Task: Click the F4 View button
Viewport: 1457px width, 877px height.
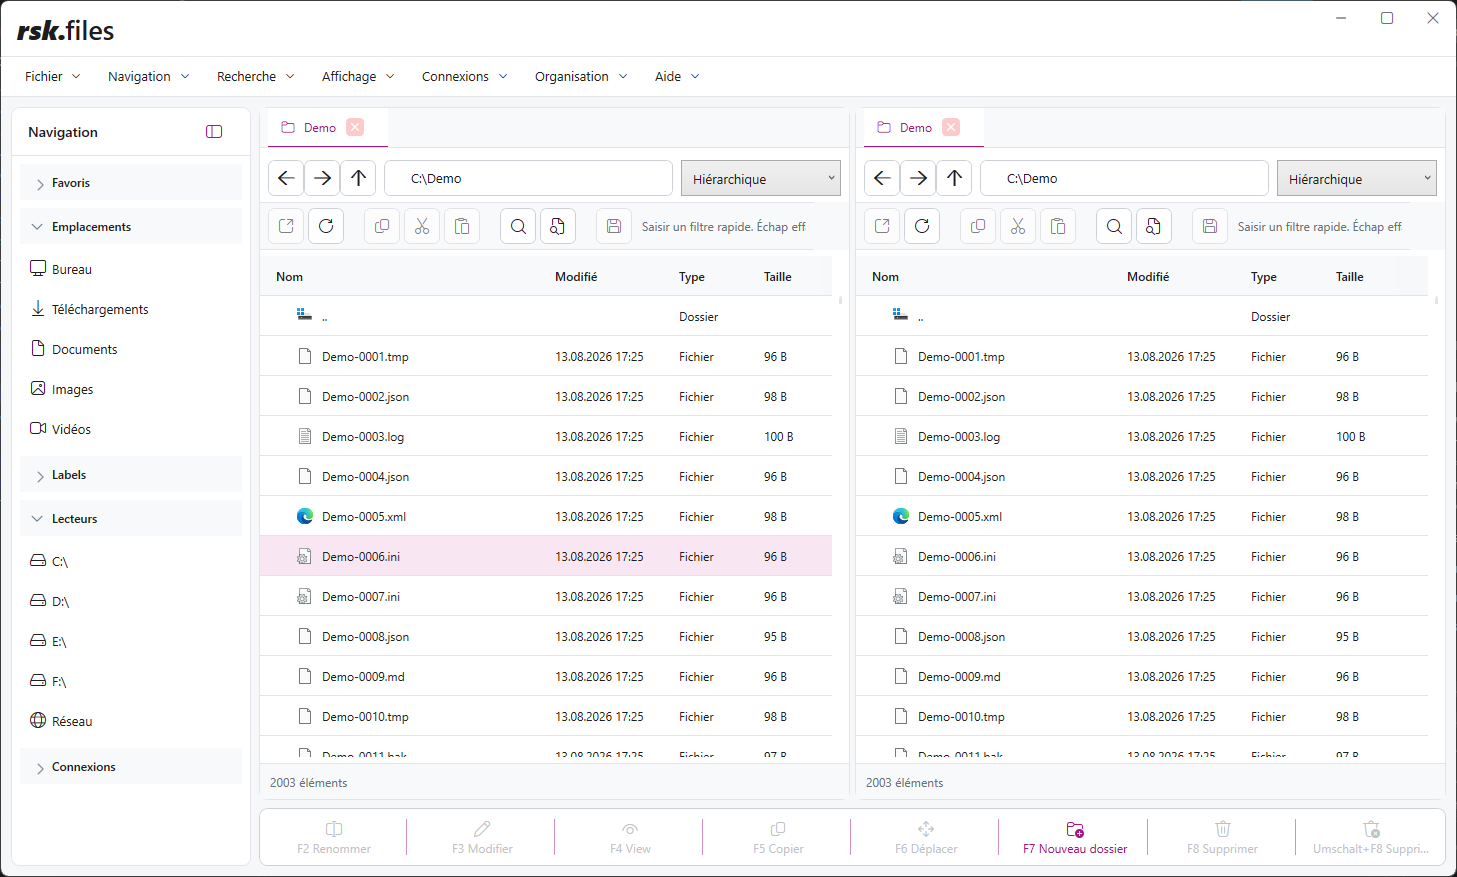Action: [630, 838]
